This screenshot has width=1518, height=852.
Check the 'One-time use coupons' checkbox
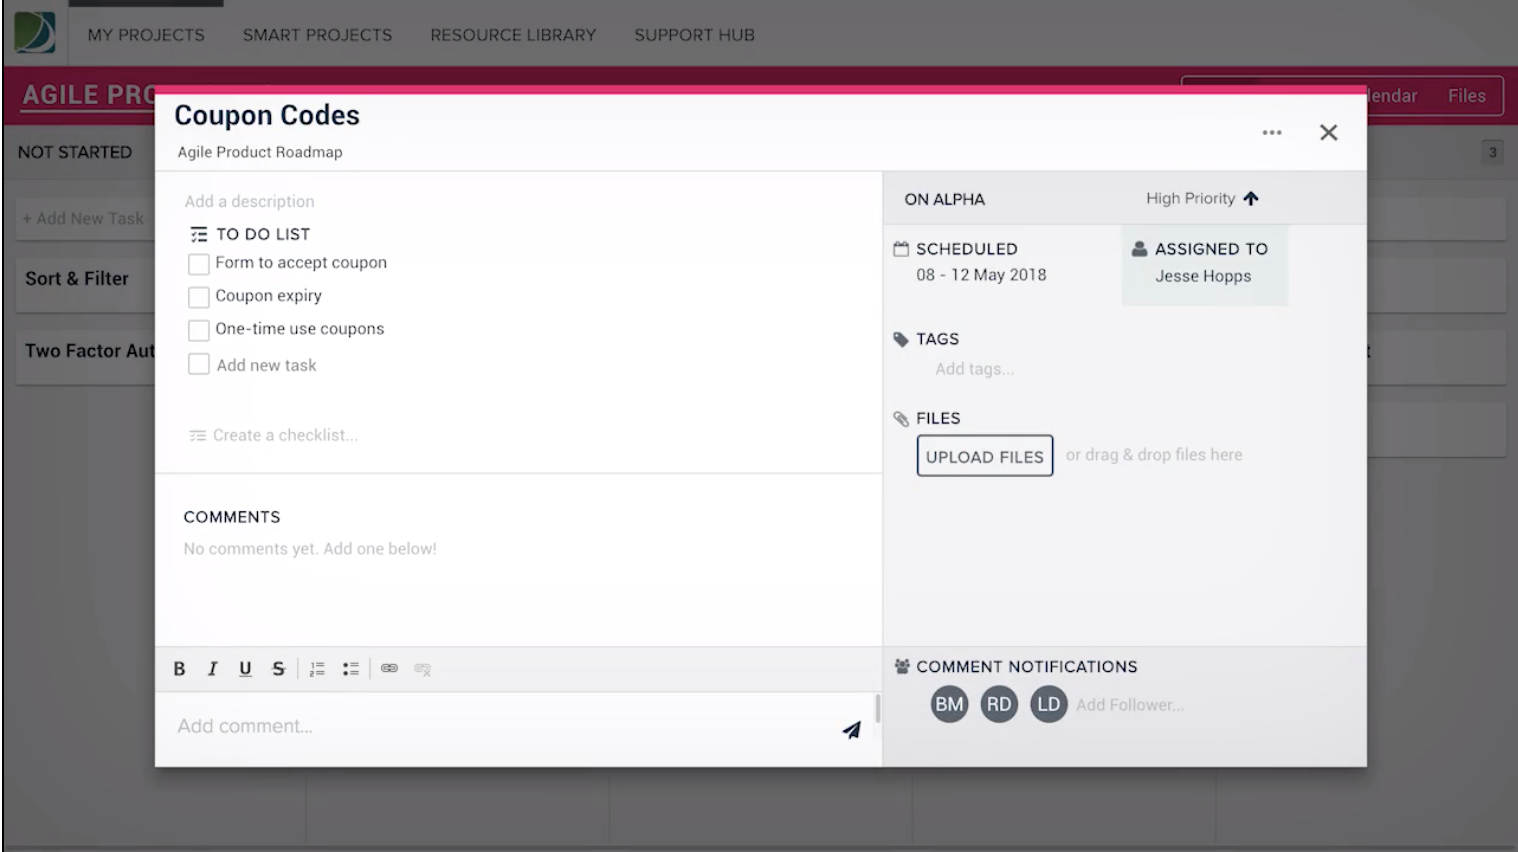(x=199, y=330)
